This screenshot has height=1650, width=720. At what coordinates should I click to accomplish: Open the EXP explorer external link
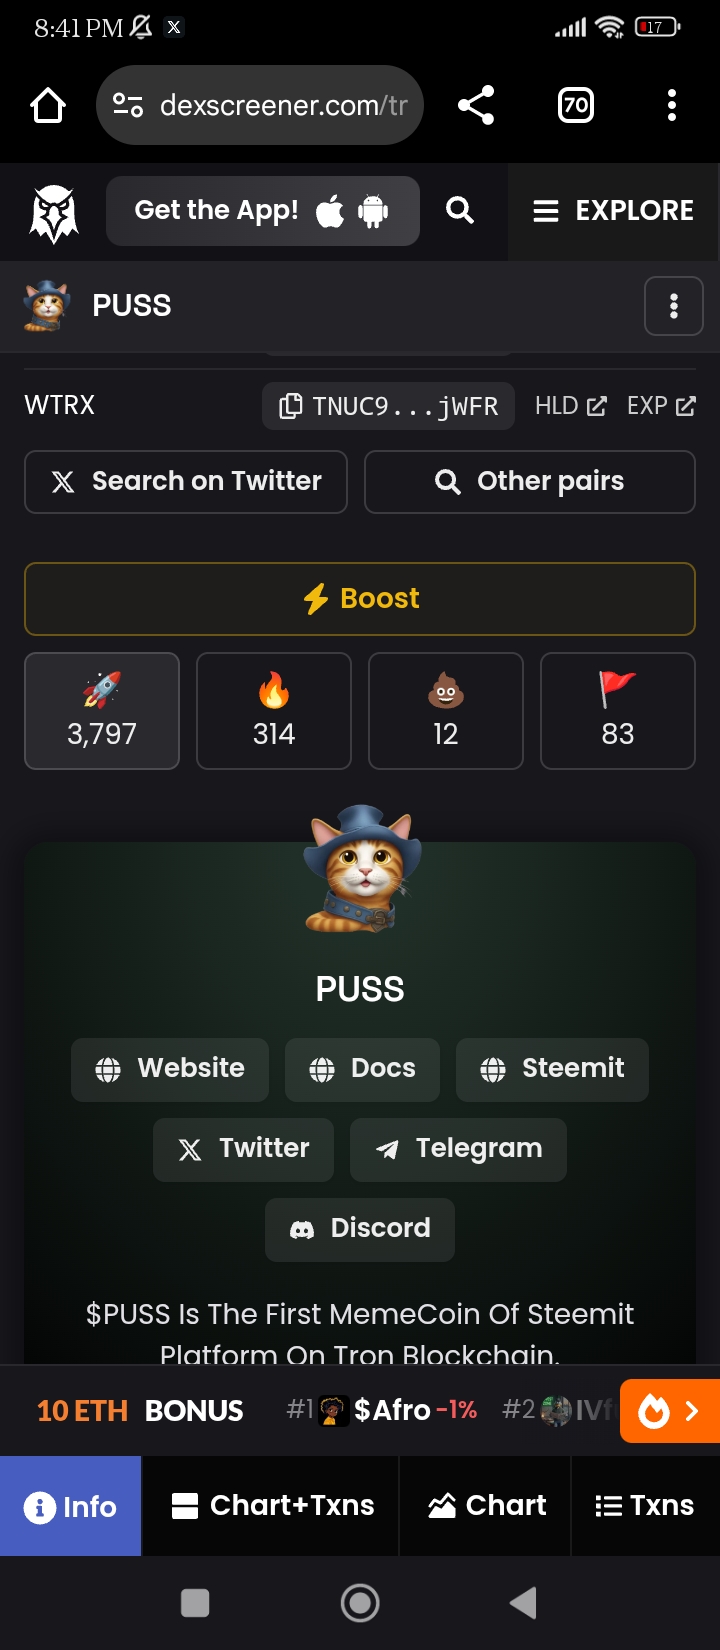tap(661, 406)
